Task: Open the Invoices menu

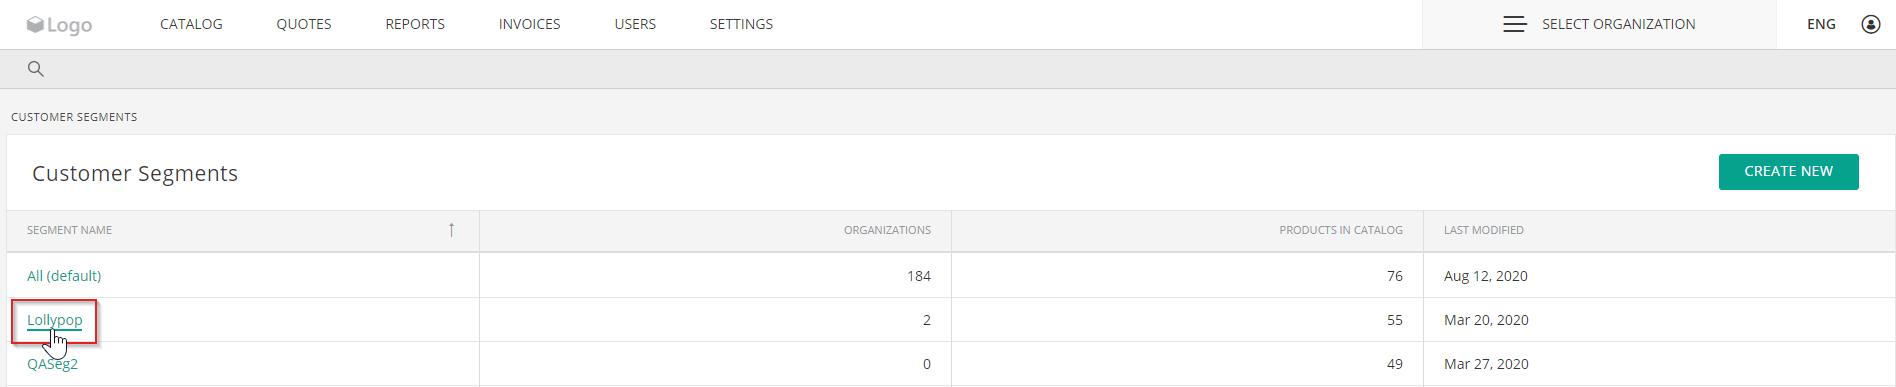Action: coord(530,24)
